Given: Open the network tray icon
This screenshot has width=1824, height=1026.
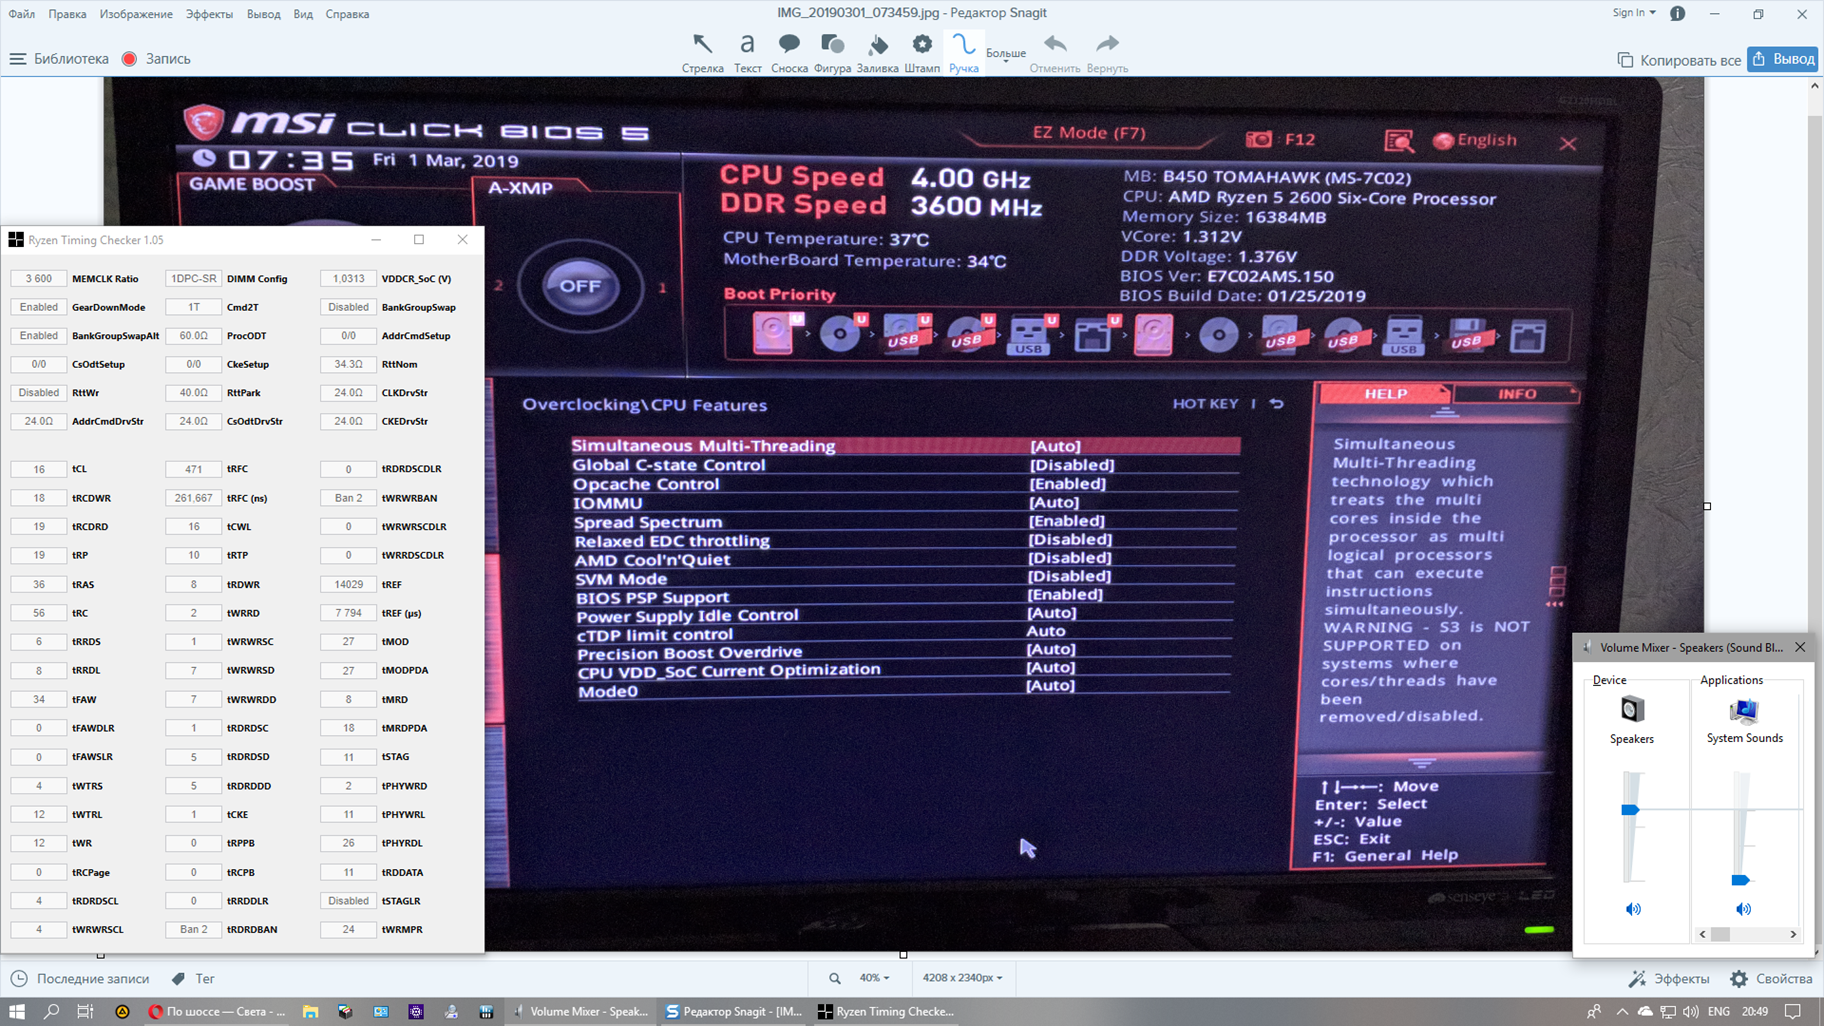Looking at the screenshot, I should 1668,1011.
